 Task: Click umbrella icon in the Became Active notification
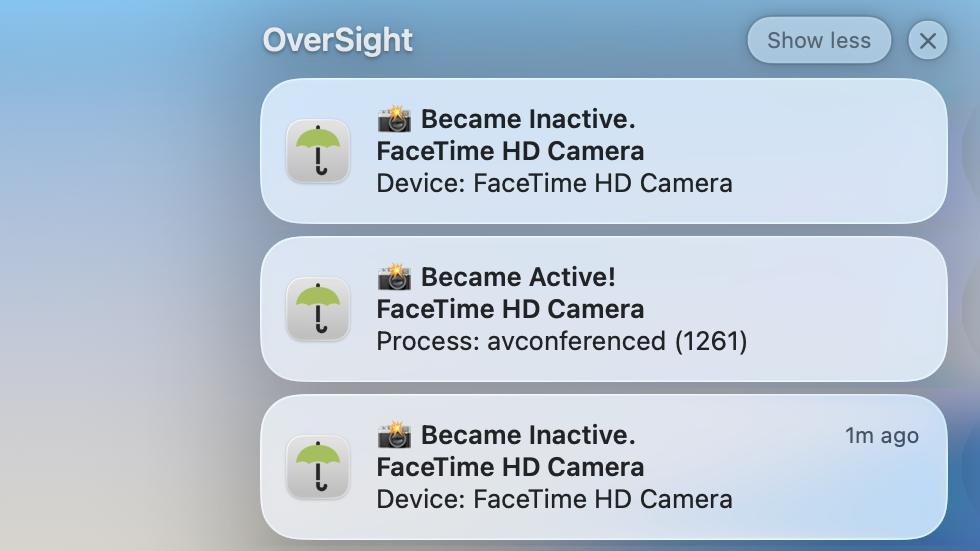pyautogui.click(x=318, y=309)
